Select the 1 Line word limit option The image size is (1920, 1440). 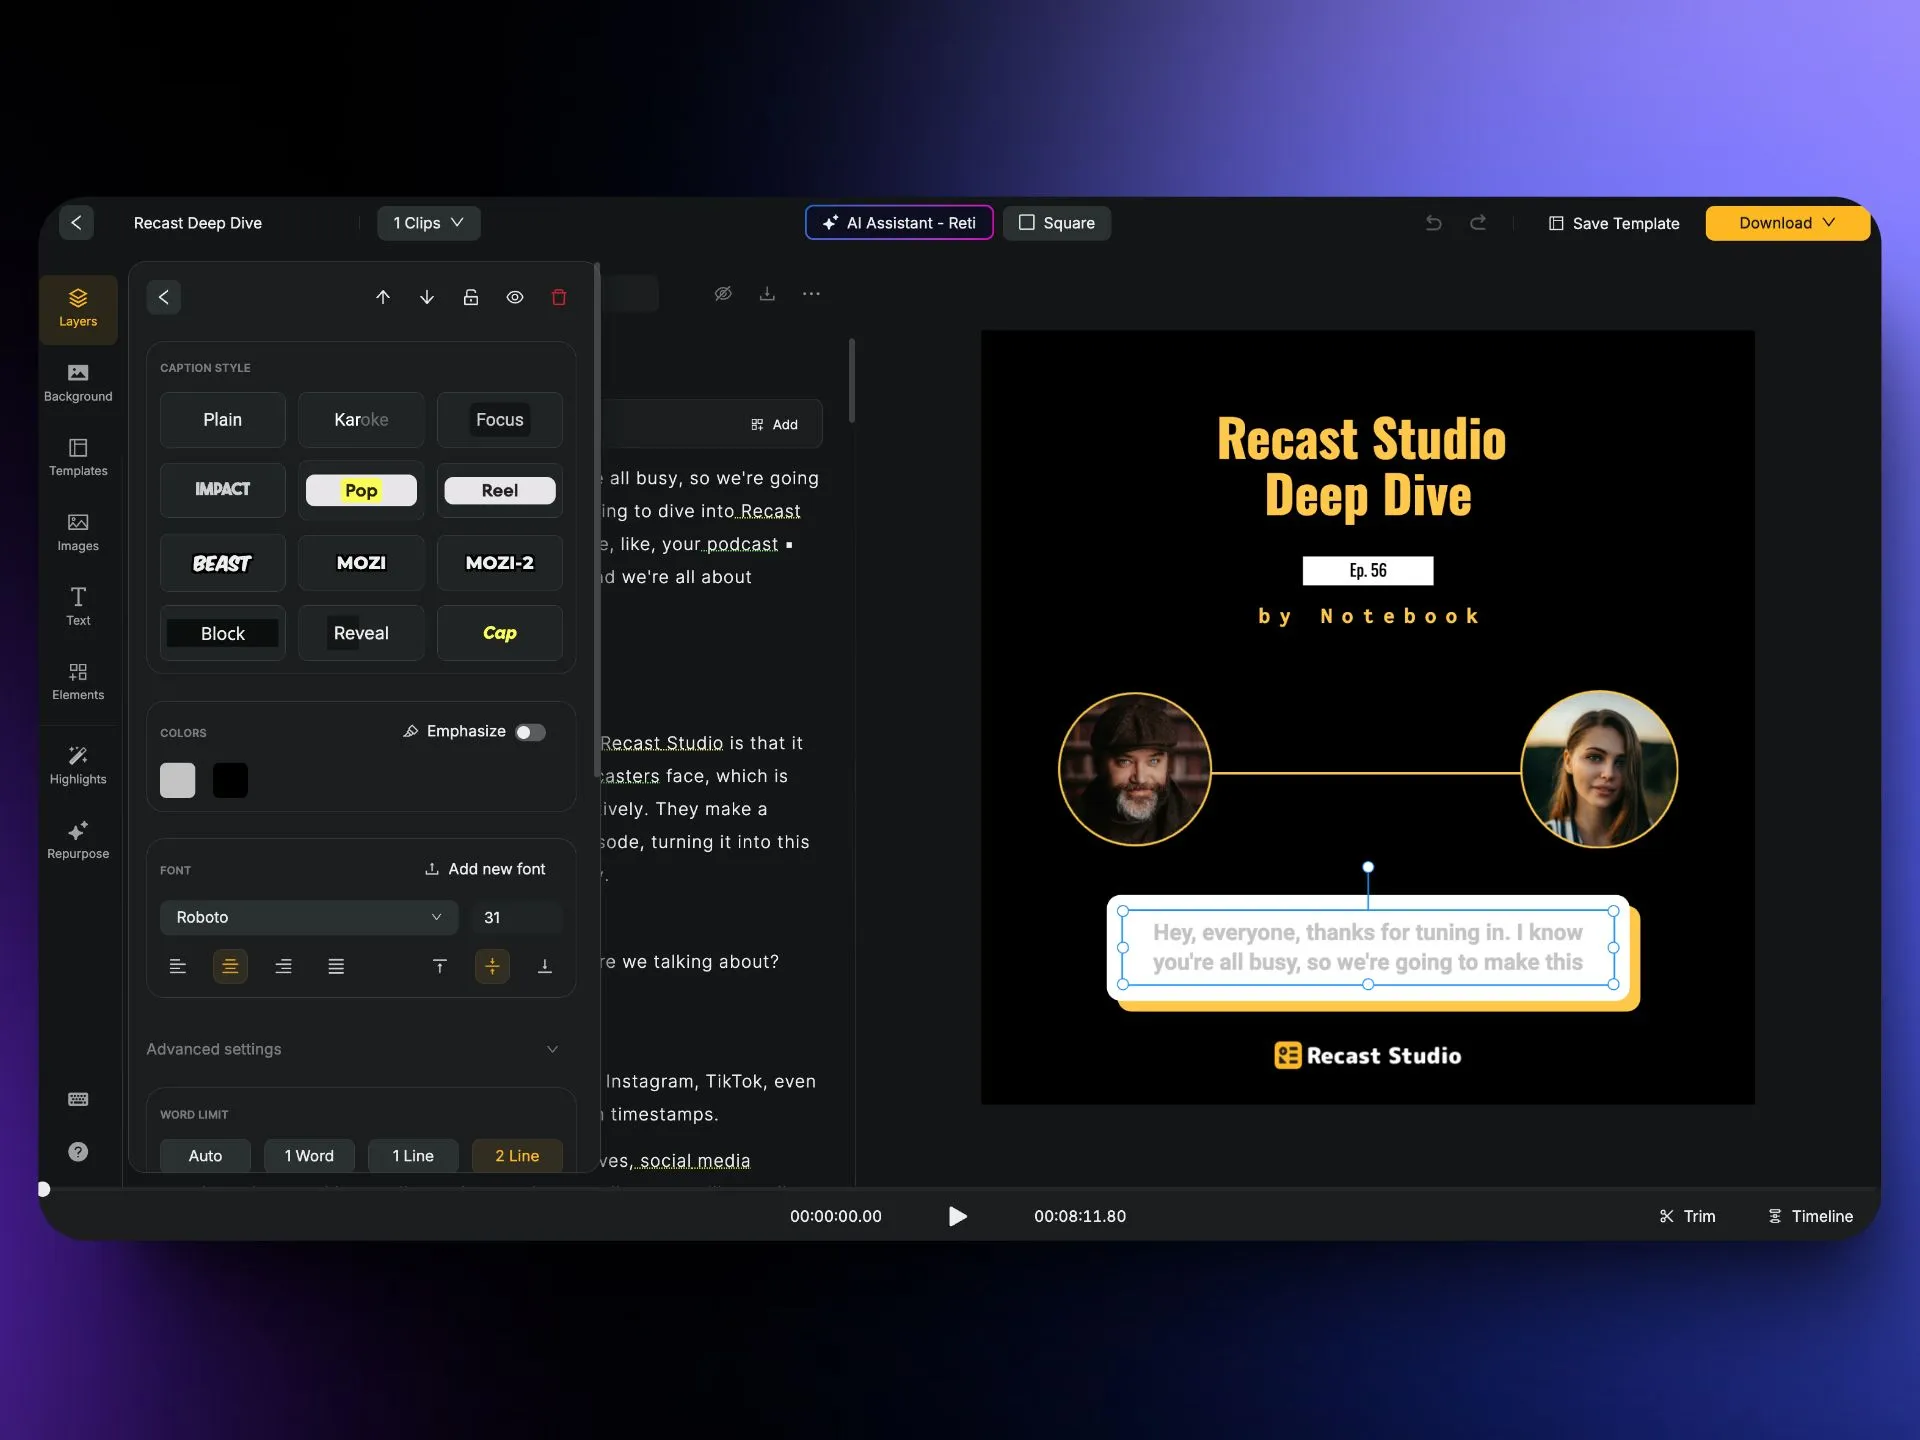pyautogui.click(x=413, y=1155)
